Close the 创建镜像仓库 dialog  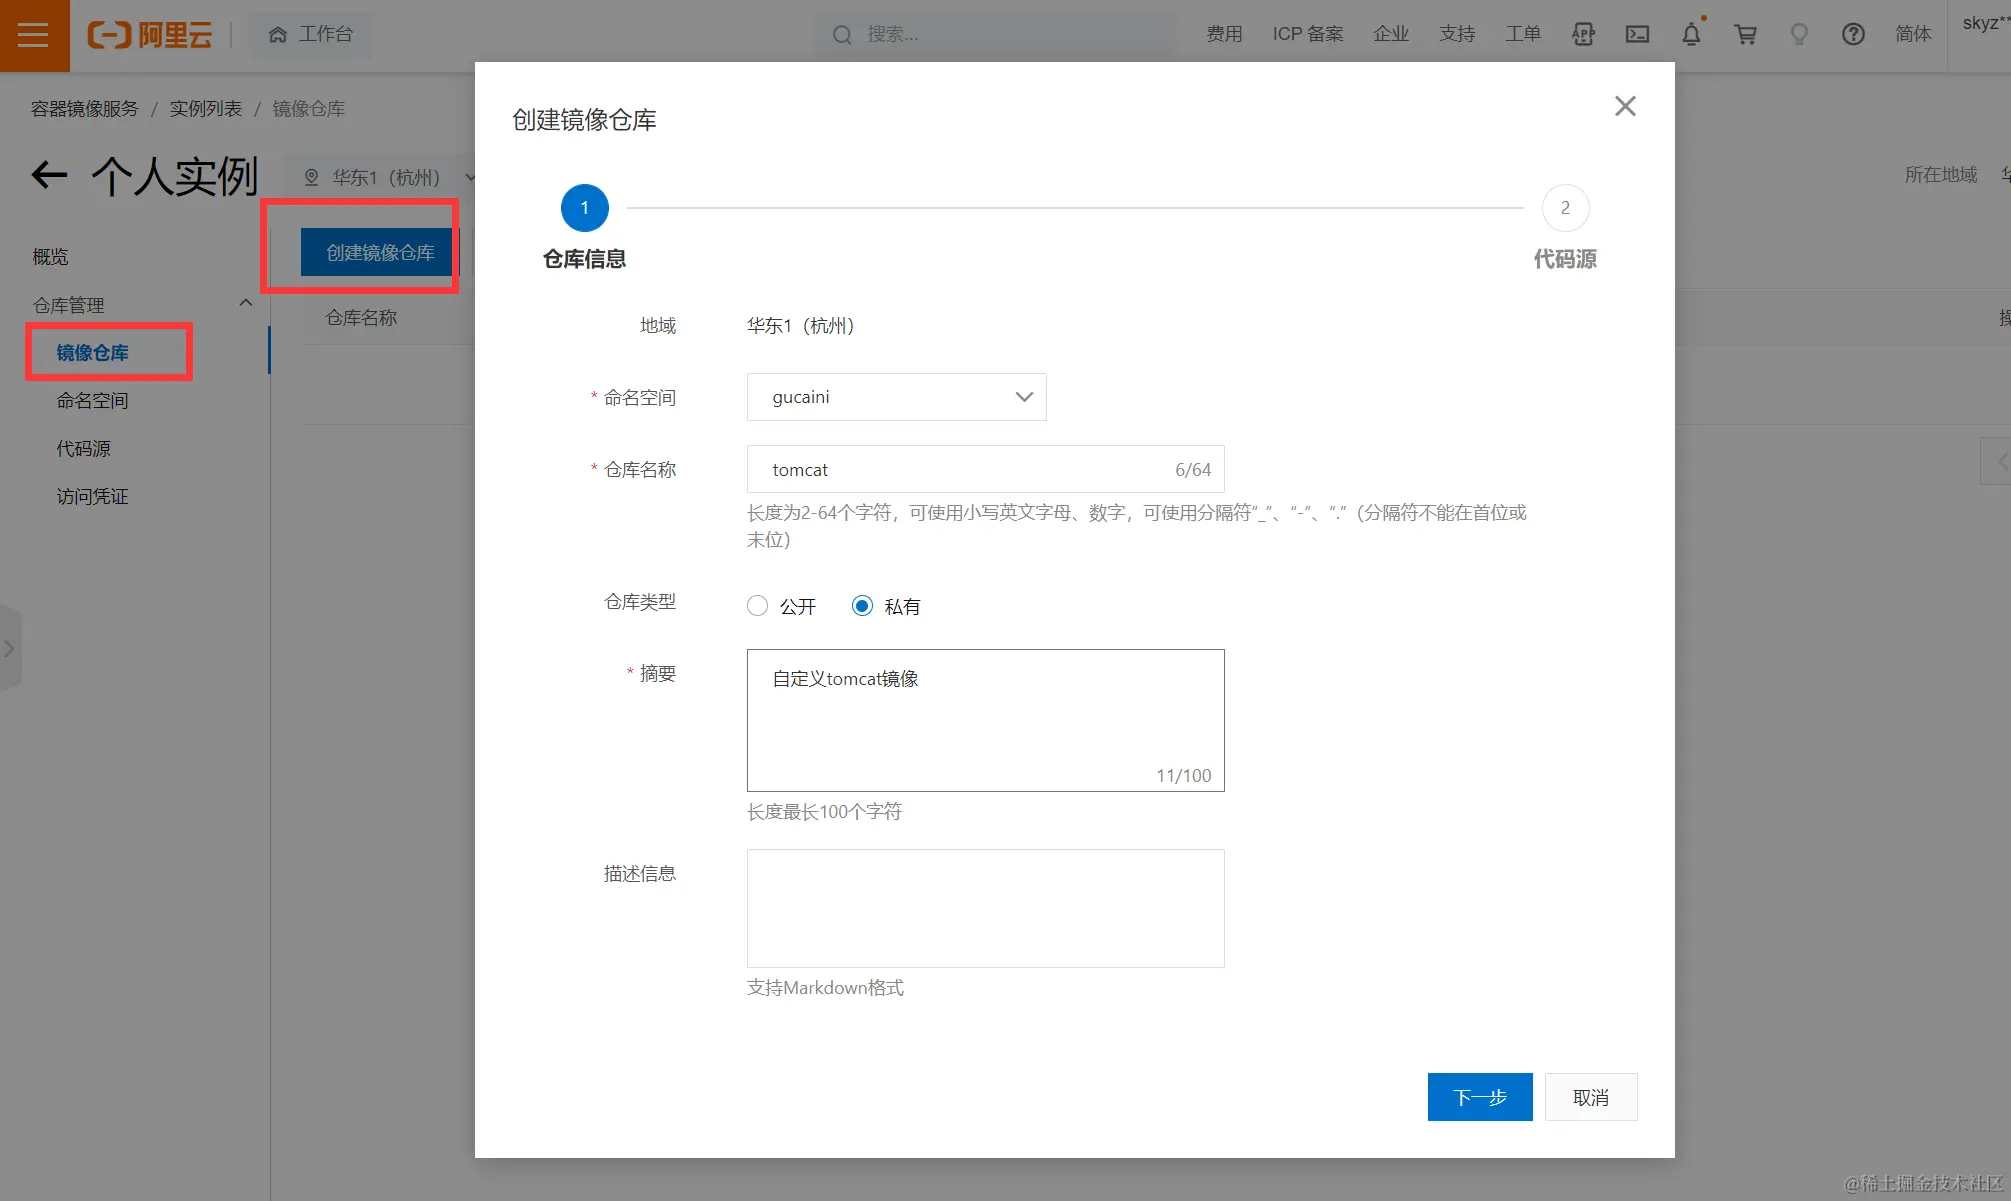[x=1625, y=106]
